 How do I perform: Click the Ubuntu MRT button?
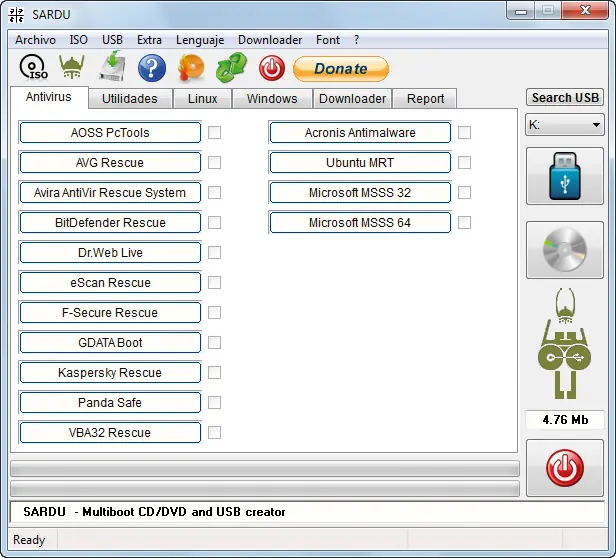click(360, 162)
